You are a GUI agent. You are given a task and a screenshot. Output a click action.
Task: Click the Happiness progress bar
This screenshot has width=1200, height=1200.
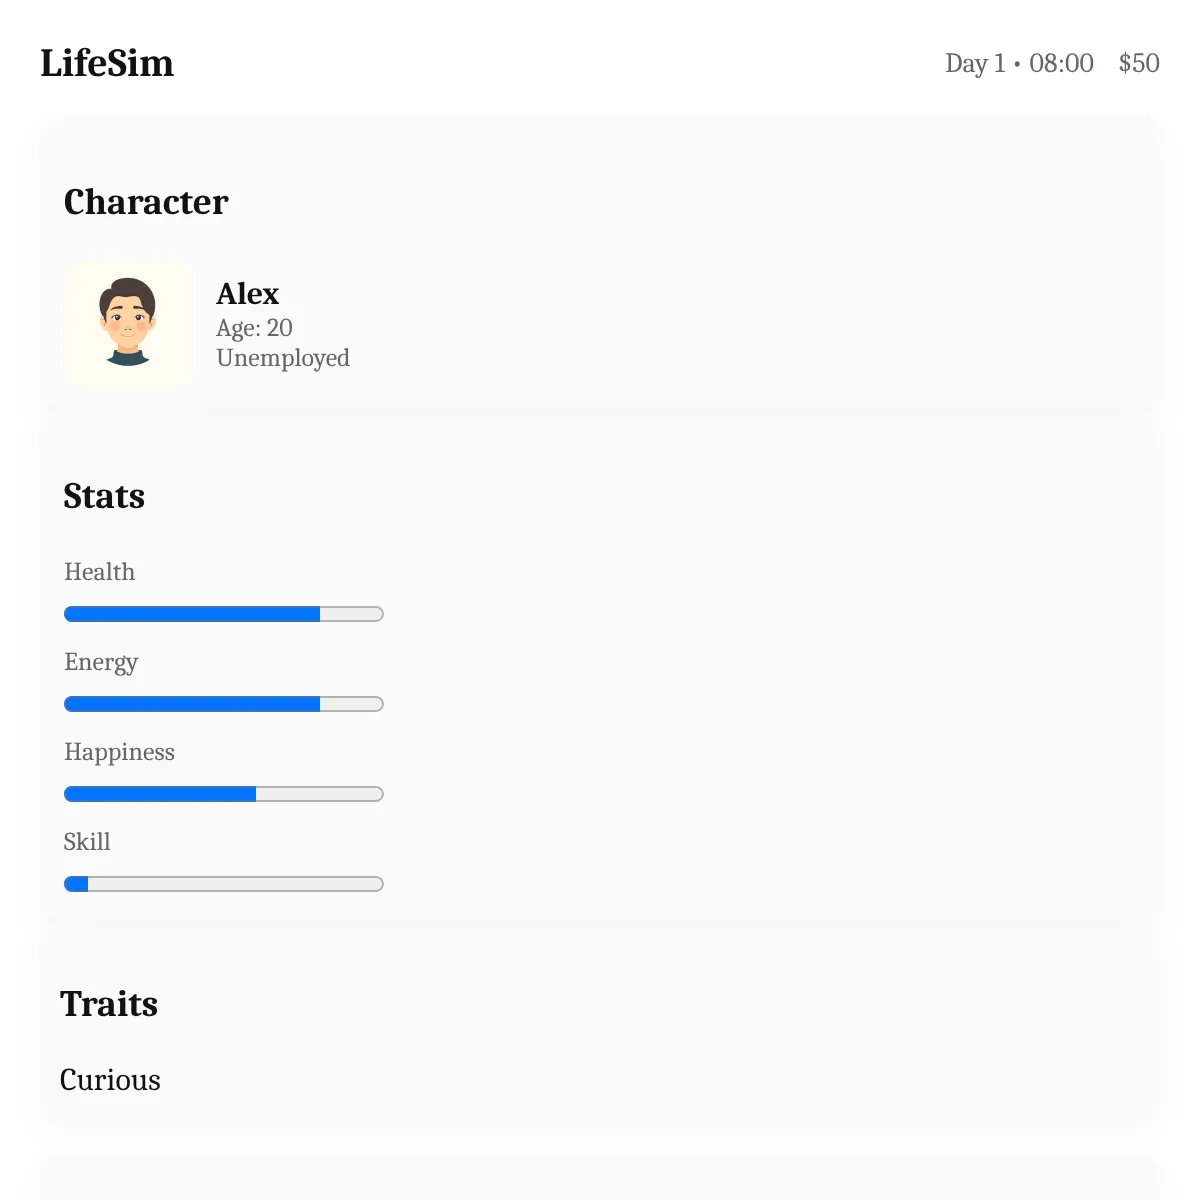(224, 794)
